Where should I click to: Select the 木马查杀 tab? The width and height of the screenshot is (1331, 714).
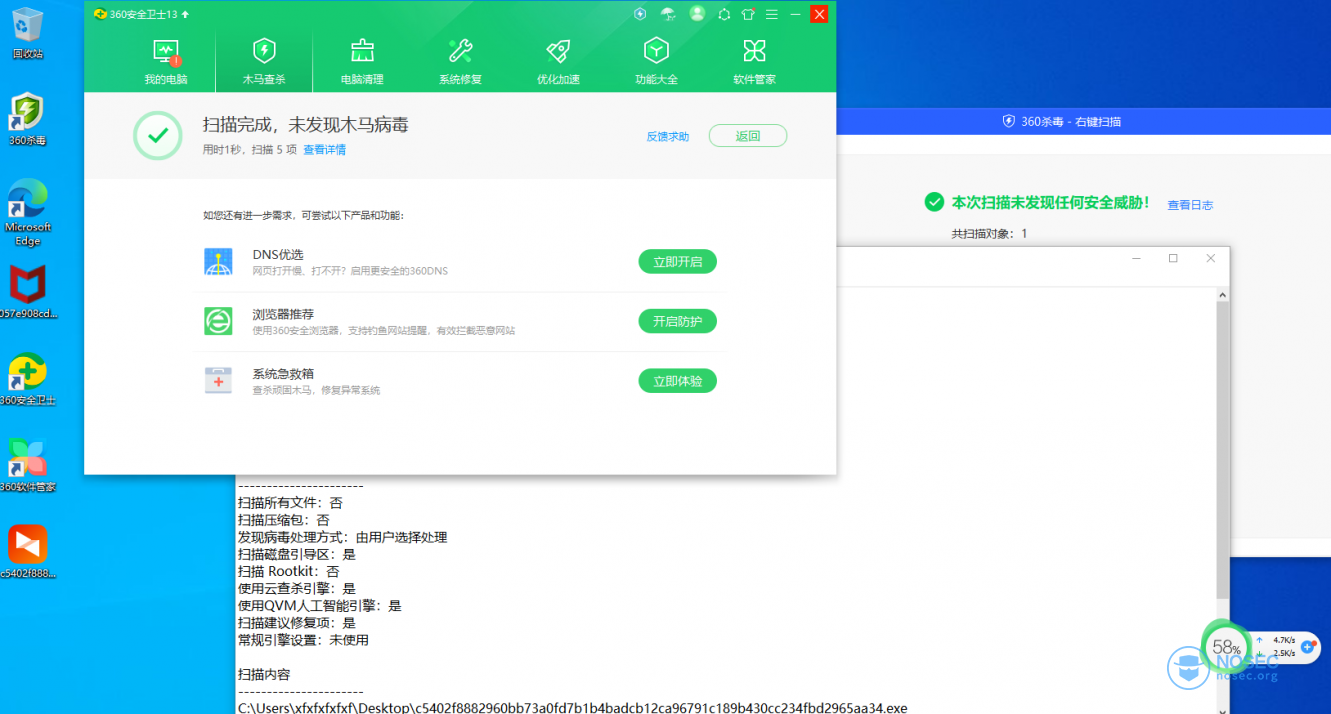click(264, 62)
